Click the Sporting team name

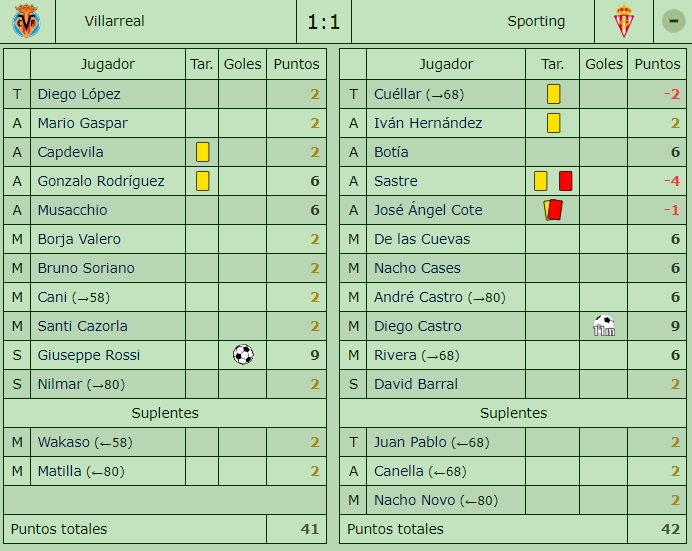(x=536, y=21)
